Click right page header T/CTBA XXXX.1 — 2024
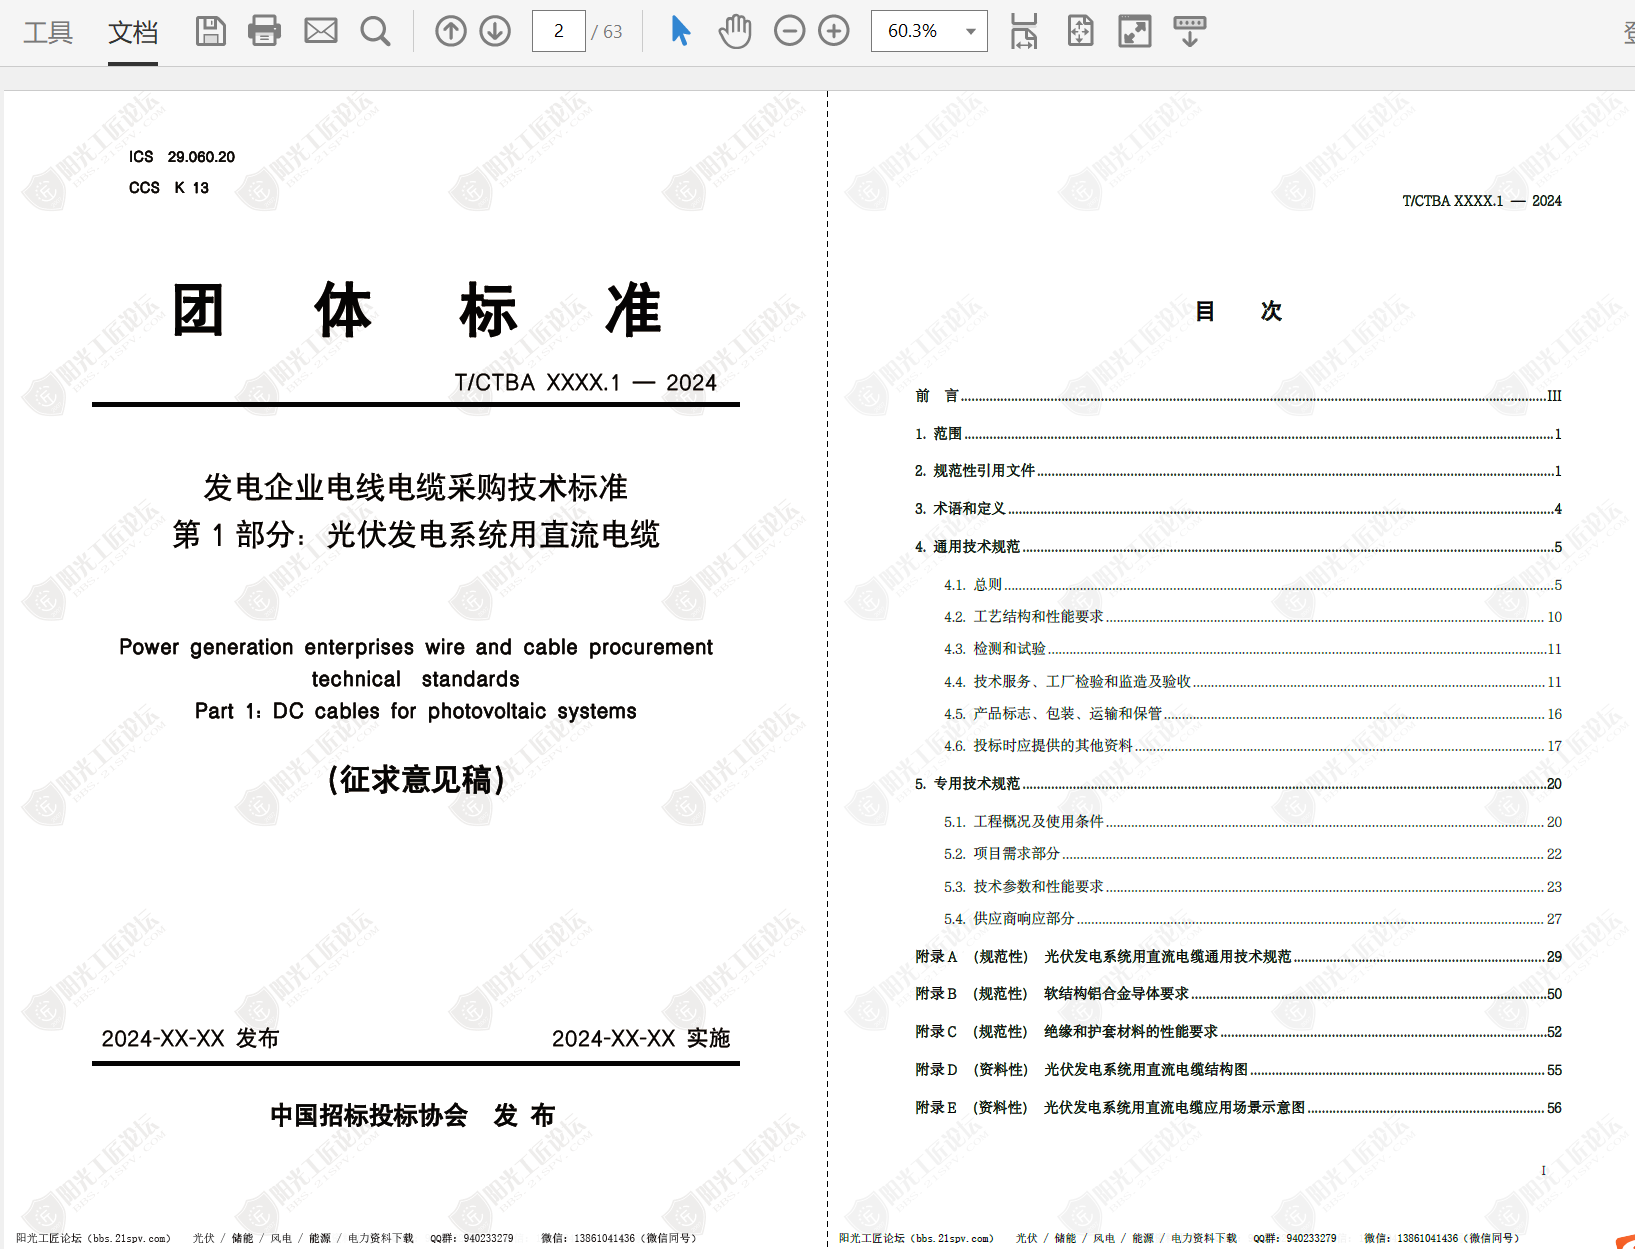Image resolution: width=1635 pixels, height=1249 pixels. point(1482,201)
